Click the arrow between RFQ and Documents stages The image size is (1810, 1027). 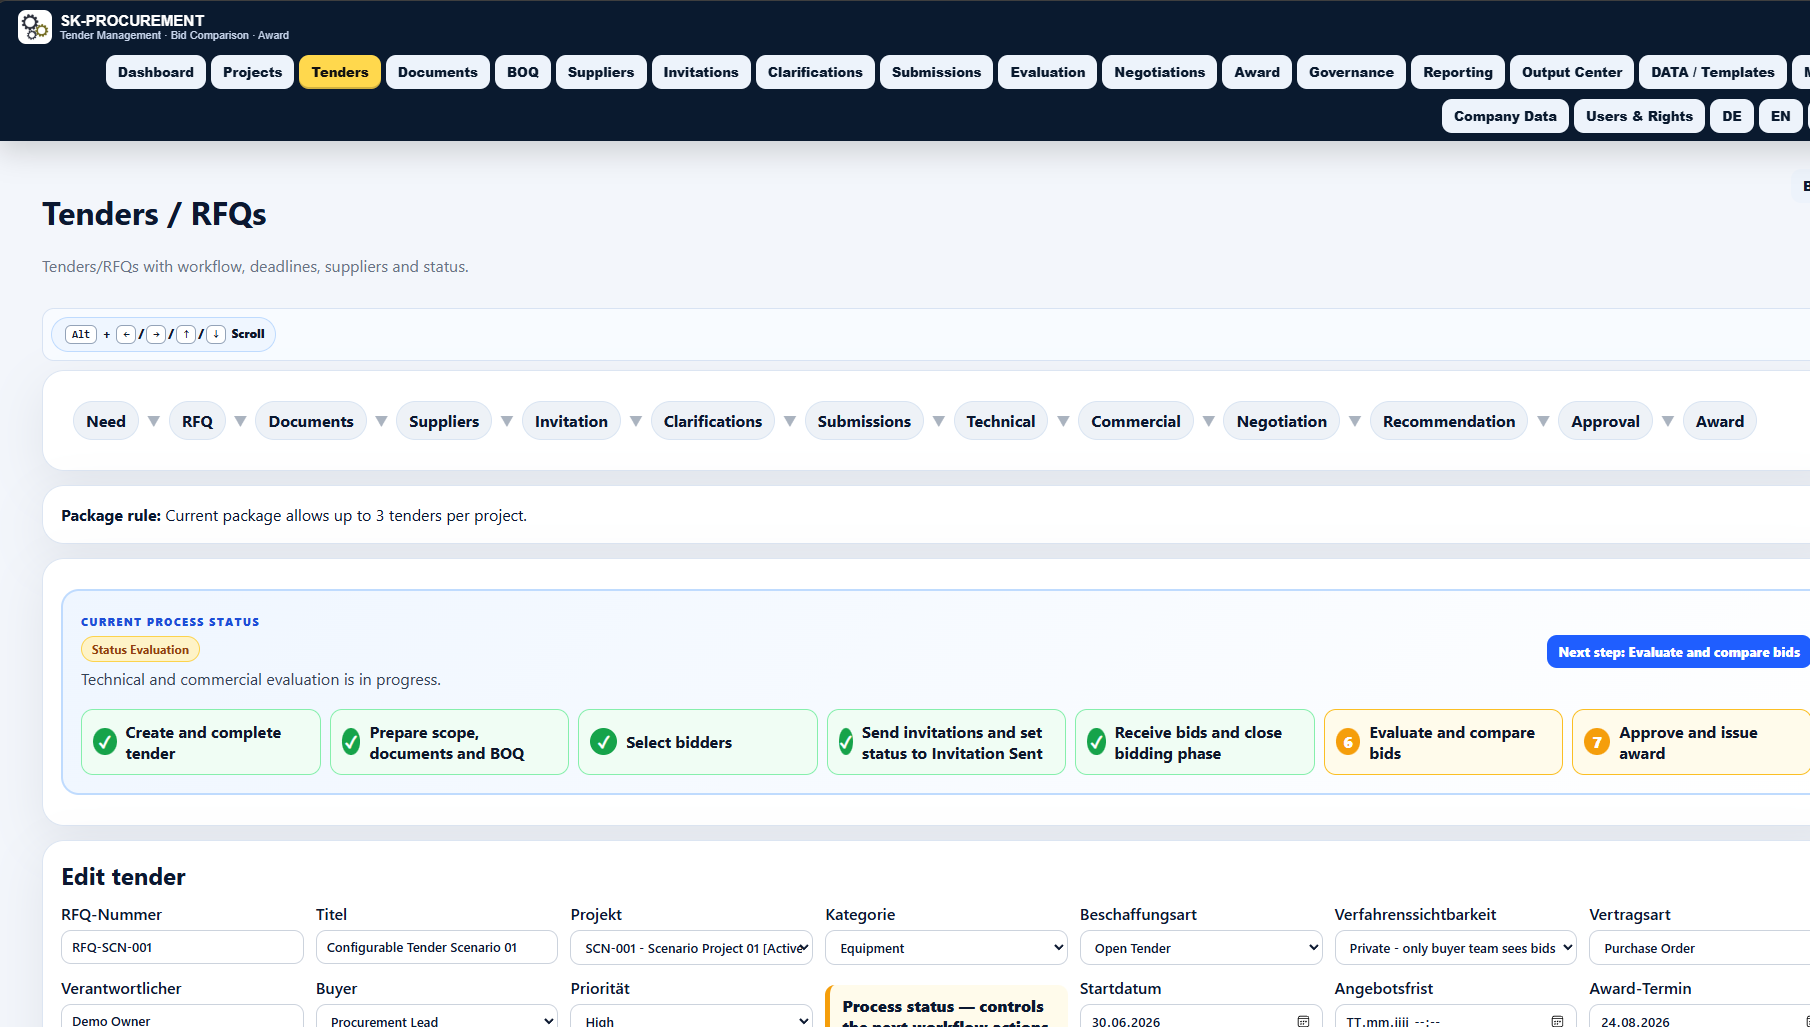pos(240,421)
